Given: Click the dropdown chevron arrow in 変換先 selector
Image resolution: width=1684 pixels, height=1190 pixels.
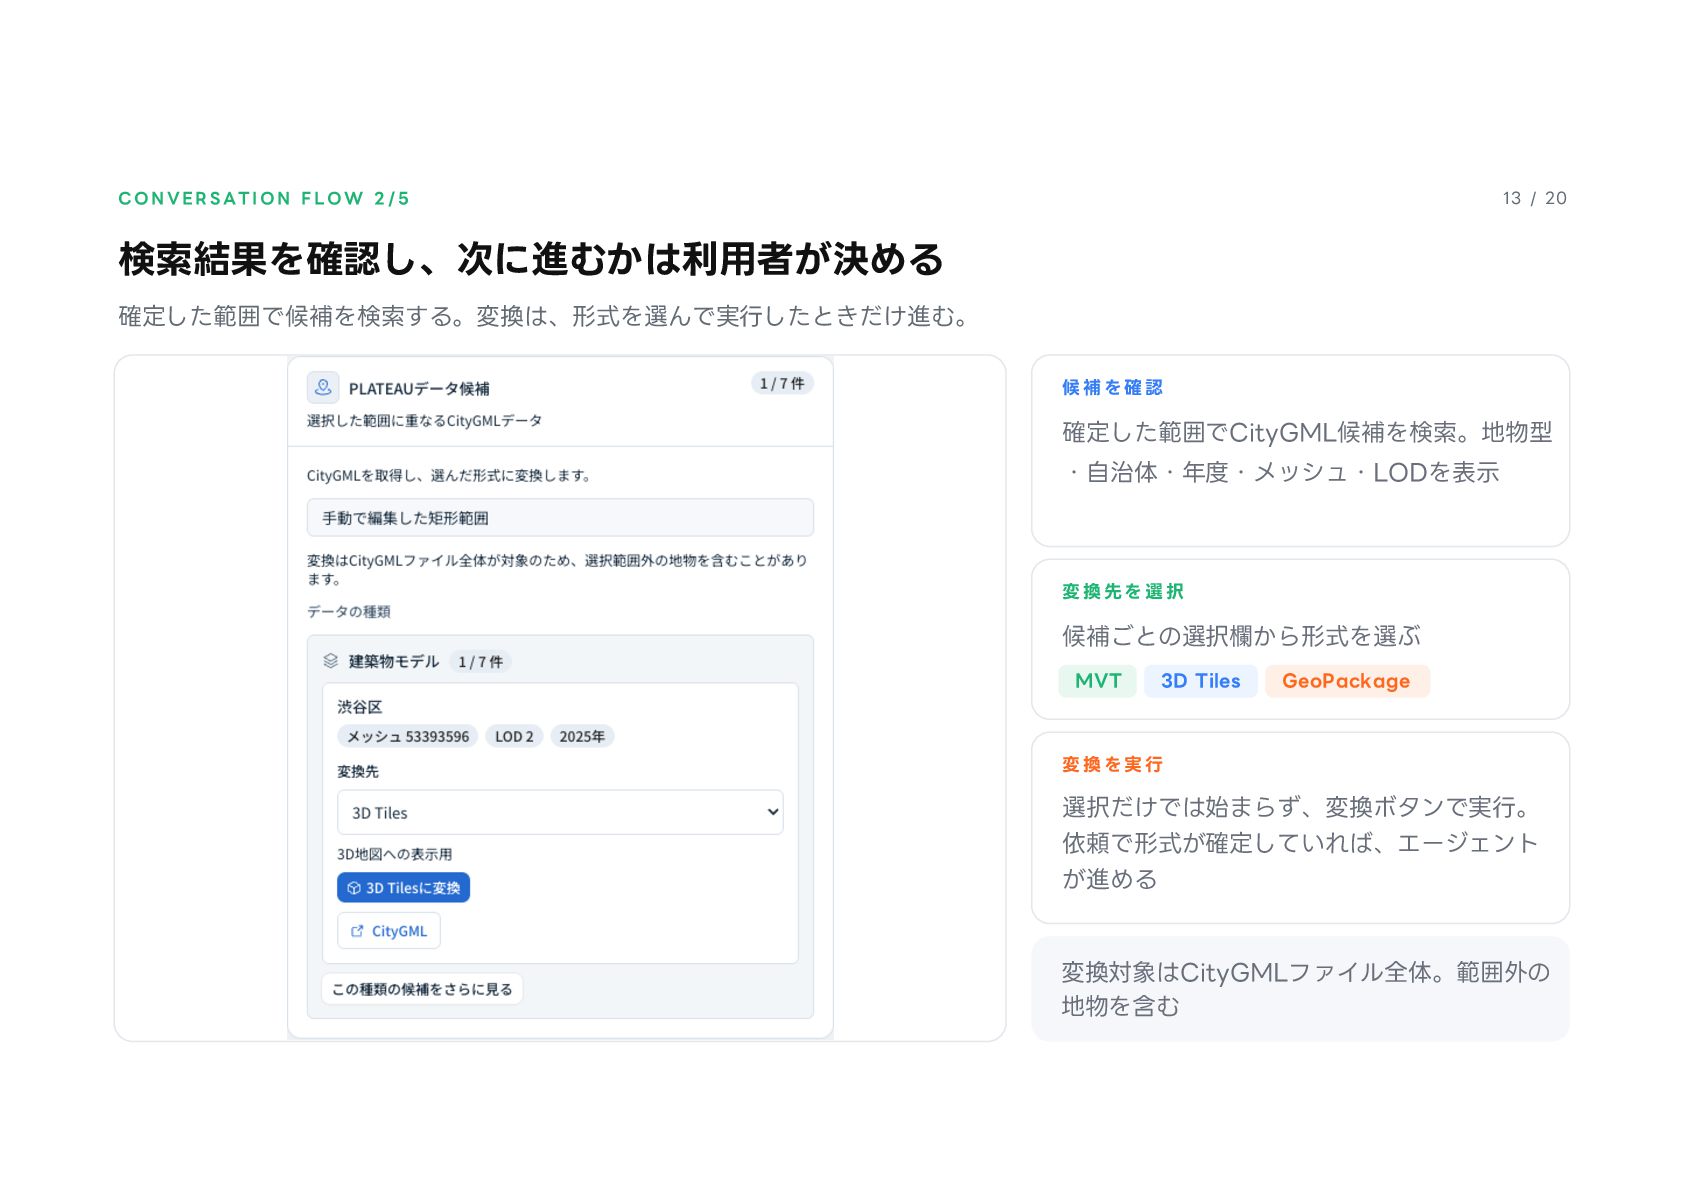Looking at the screenshot, I should click(x=772, y=812).
